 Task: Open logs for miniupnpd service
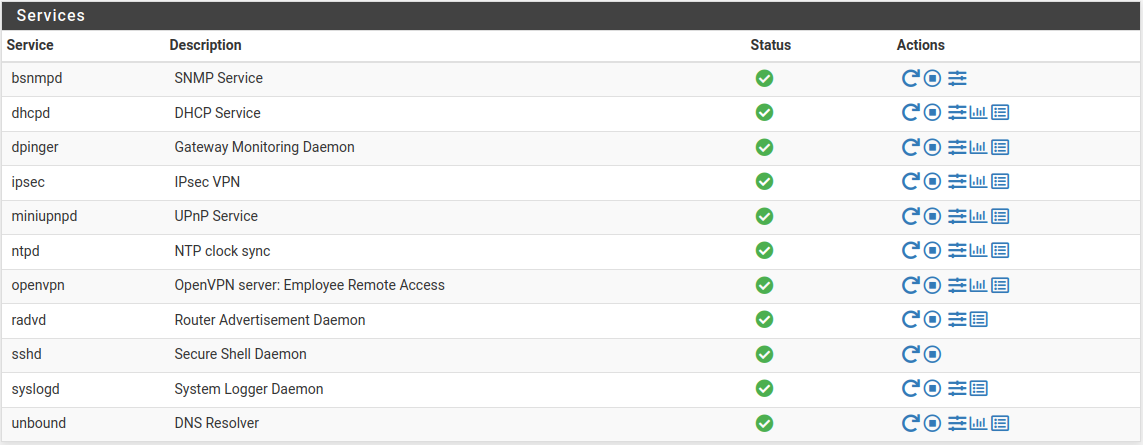click(x=1000, y=216)
